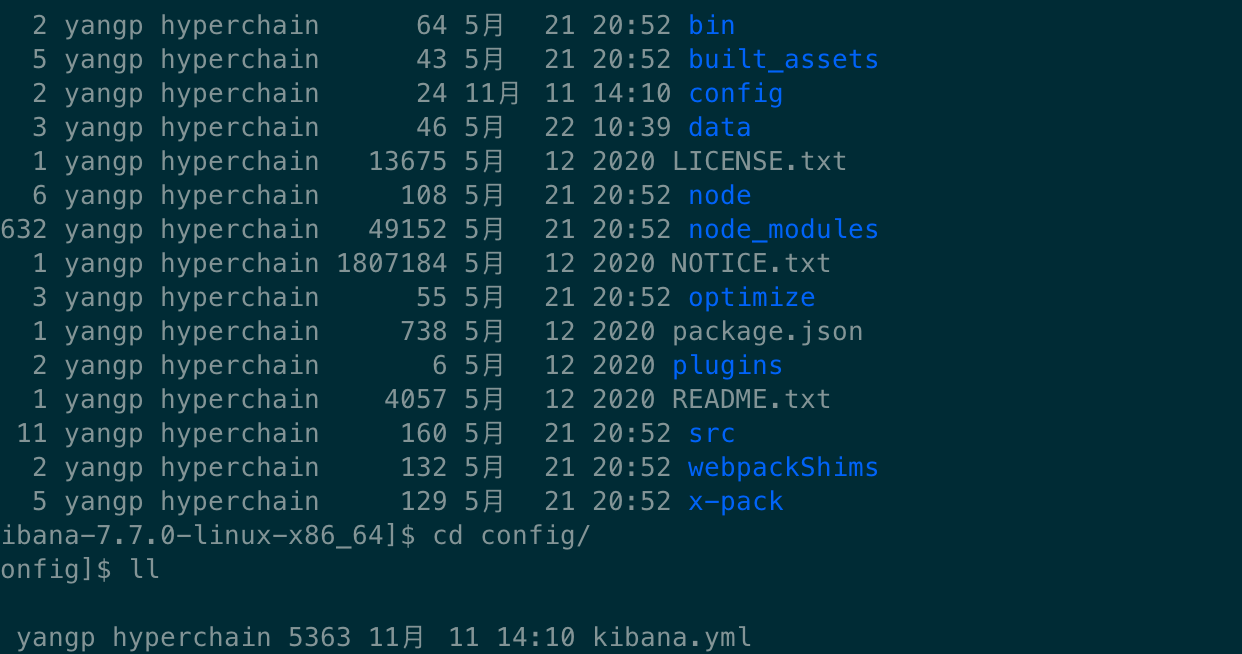Select the src directory entry
Viewport: 1242px width, 654px height.
tap(712, 434)
